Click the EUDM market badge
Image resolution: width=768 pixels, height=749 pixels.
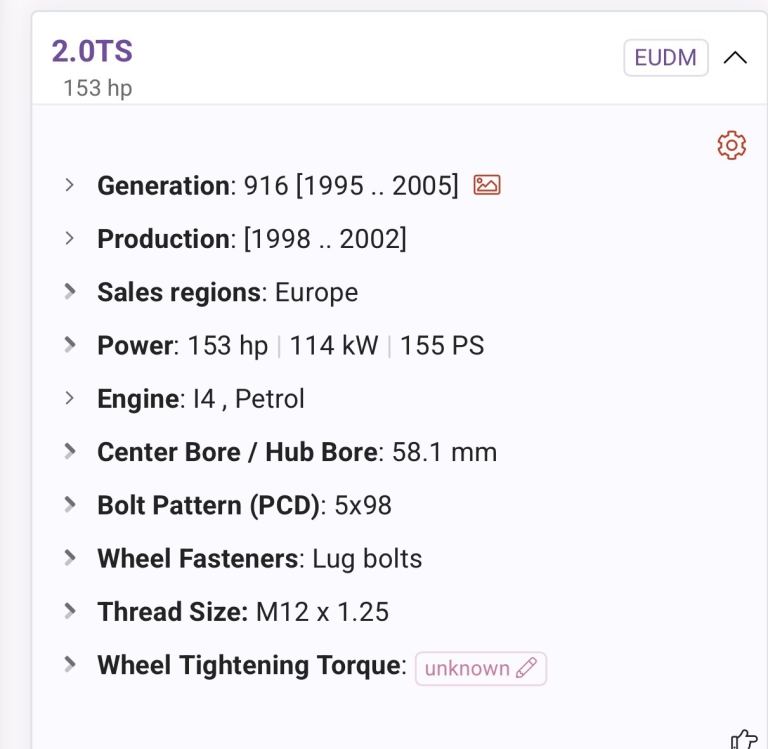tap(666, 58)
